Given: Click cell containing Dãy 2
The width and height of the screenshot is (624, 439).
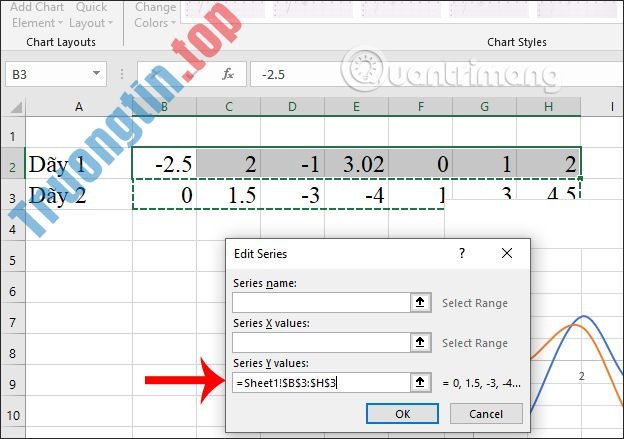Looking at the screenshot, I should pos(79,195).
